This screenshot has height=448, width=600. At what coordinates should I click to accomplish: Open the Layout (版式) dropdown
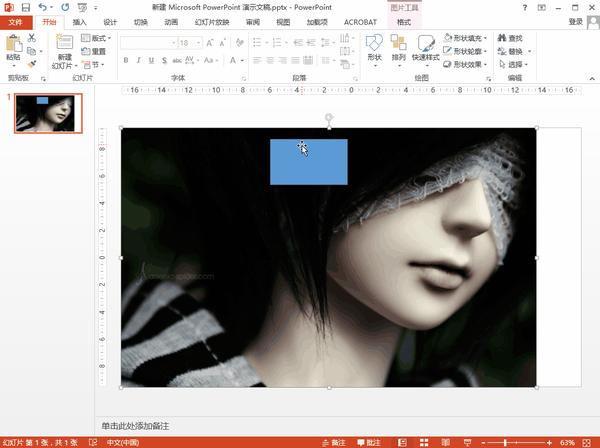point(96,38)
